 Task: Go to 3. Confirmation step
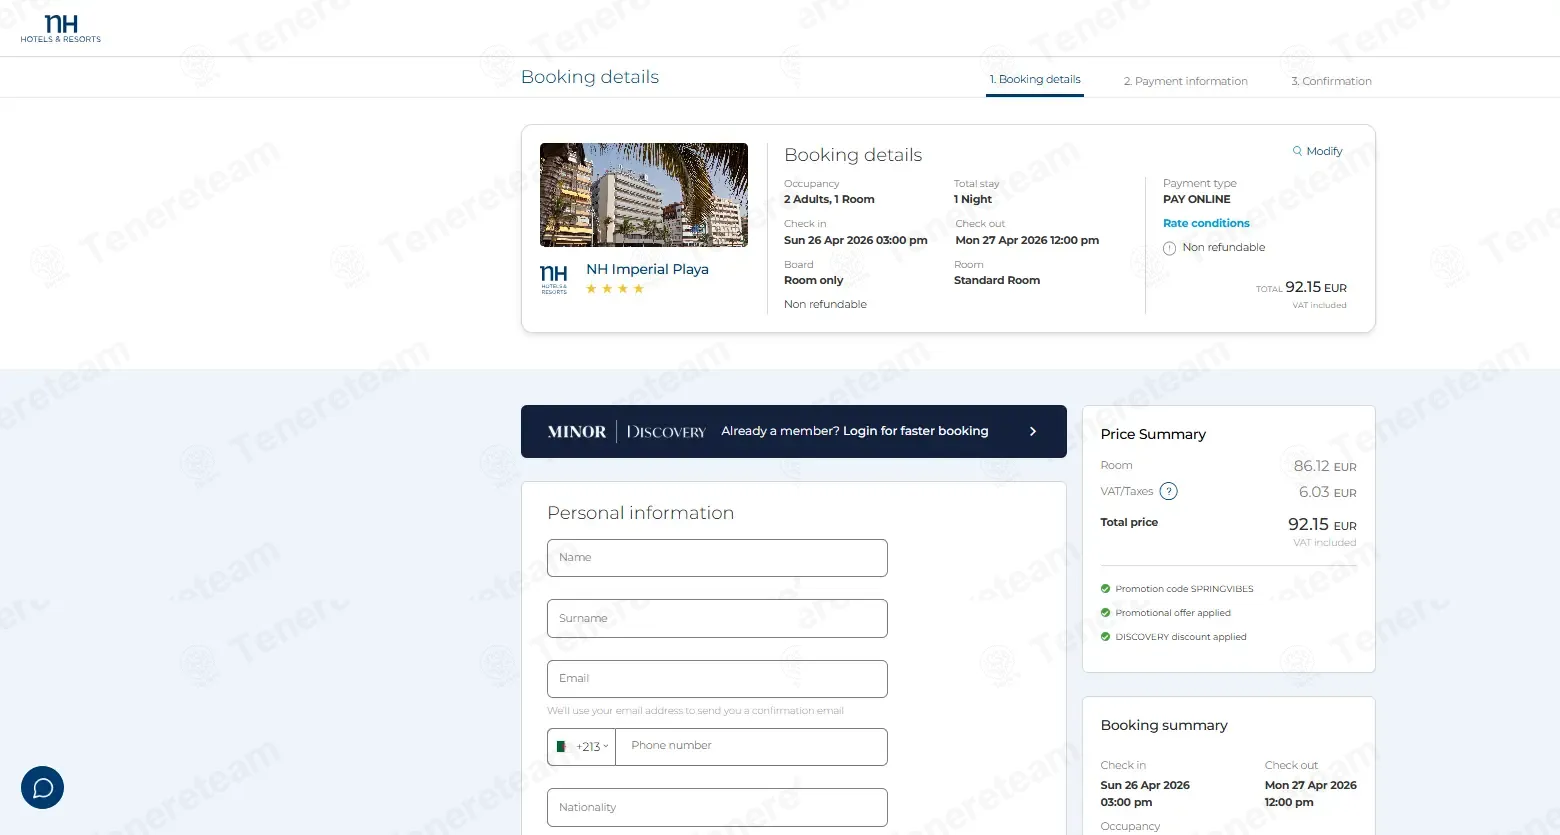pos(1331,81)
